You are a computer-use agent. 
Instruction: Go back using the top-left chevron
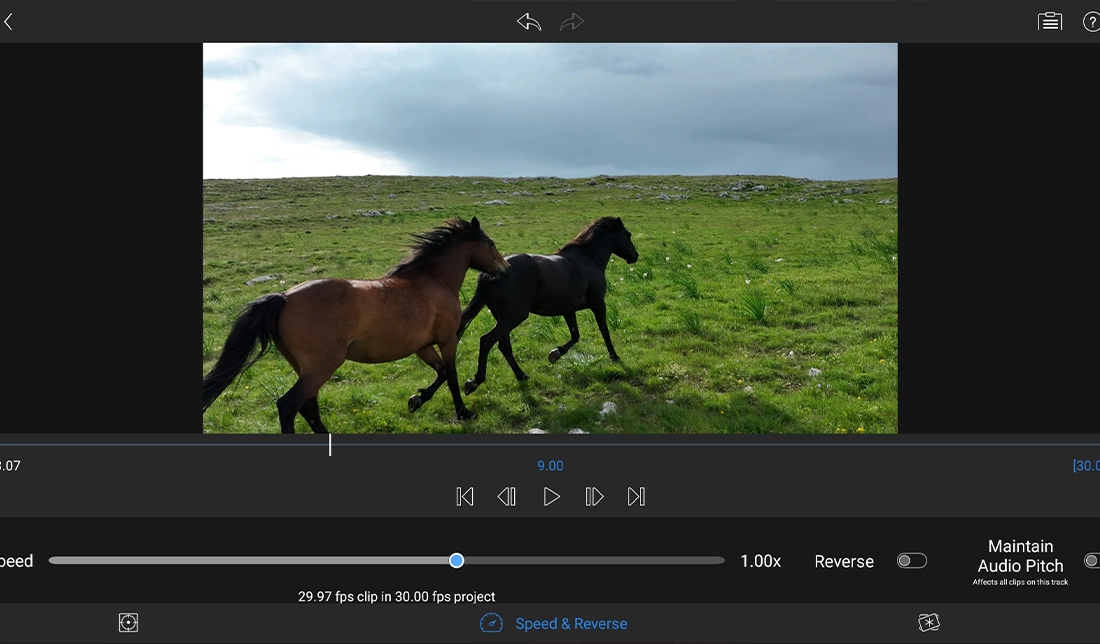click(9, 22)
